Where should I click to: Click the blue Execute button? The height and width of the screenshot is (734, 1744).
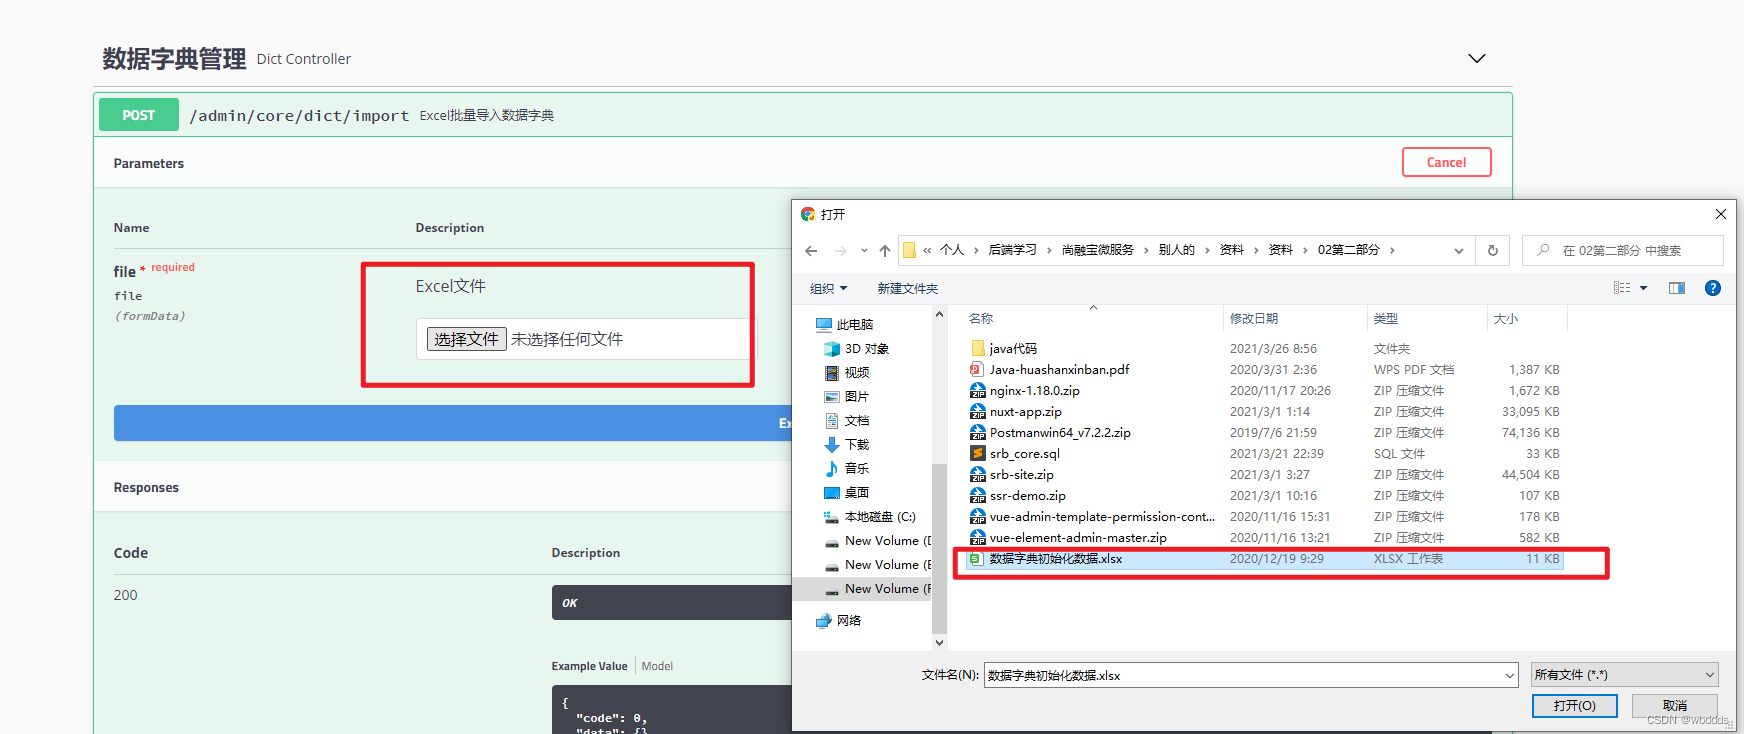452,423
